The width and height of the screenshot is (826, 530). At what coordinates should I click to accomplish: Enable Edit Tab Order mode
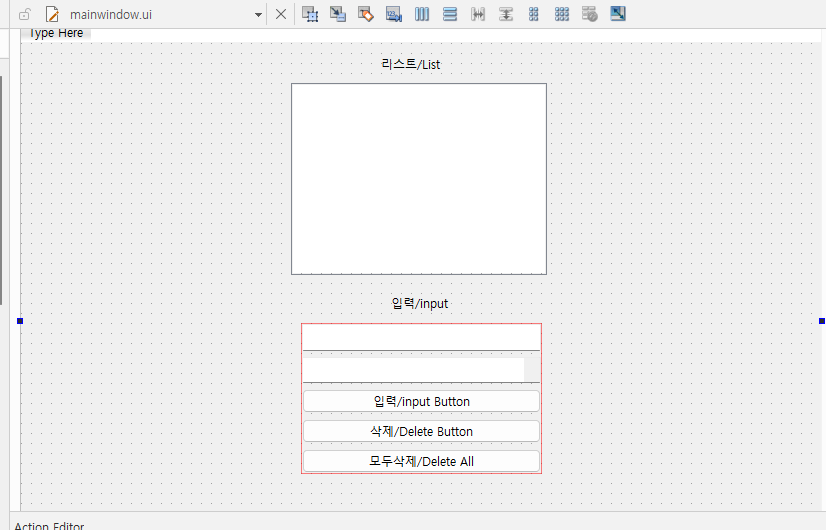coord(394,14)
